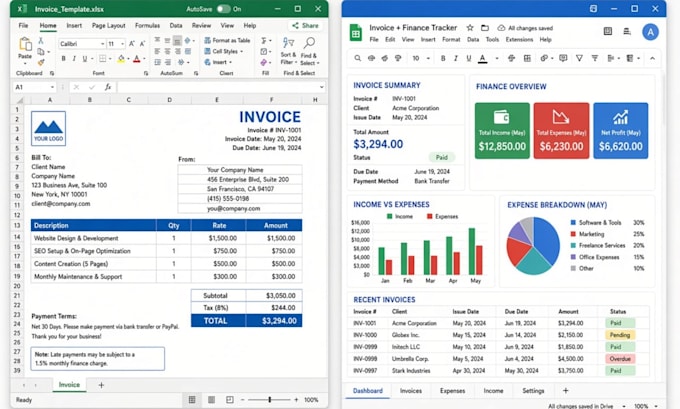The image size is (680, 409).
Task: Click the Cut scissors icon in Excel
Action: coord(41,40)
